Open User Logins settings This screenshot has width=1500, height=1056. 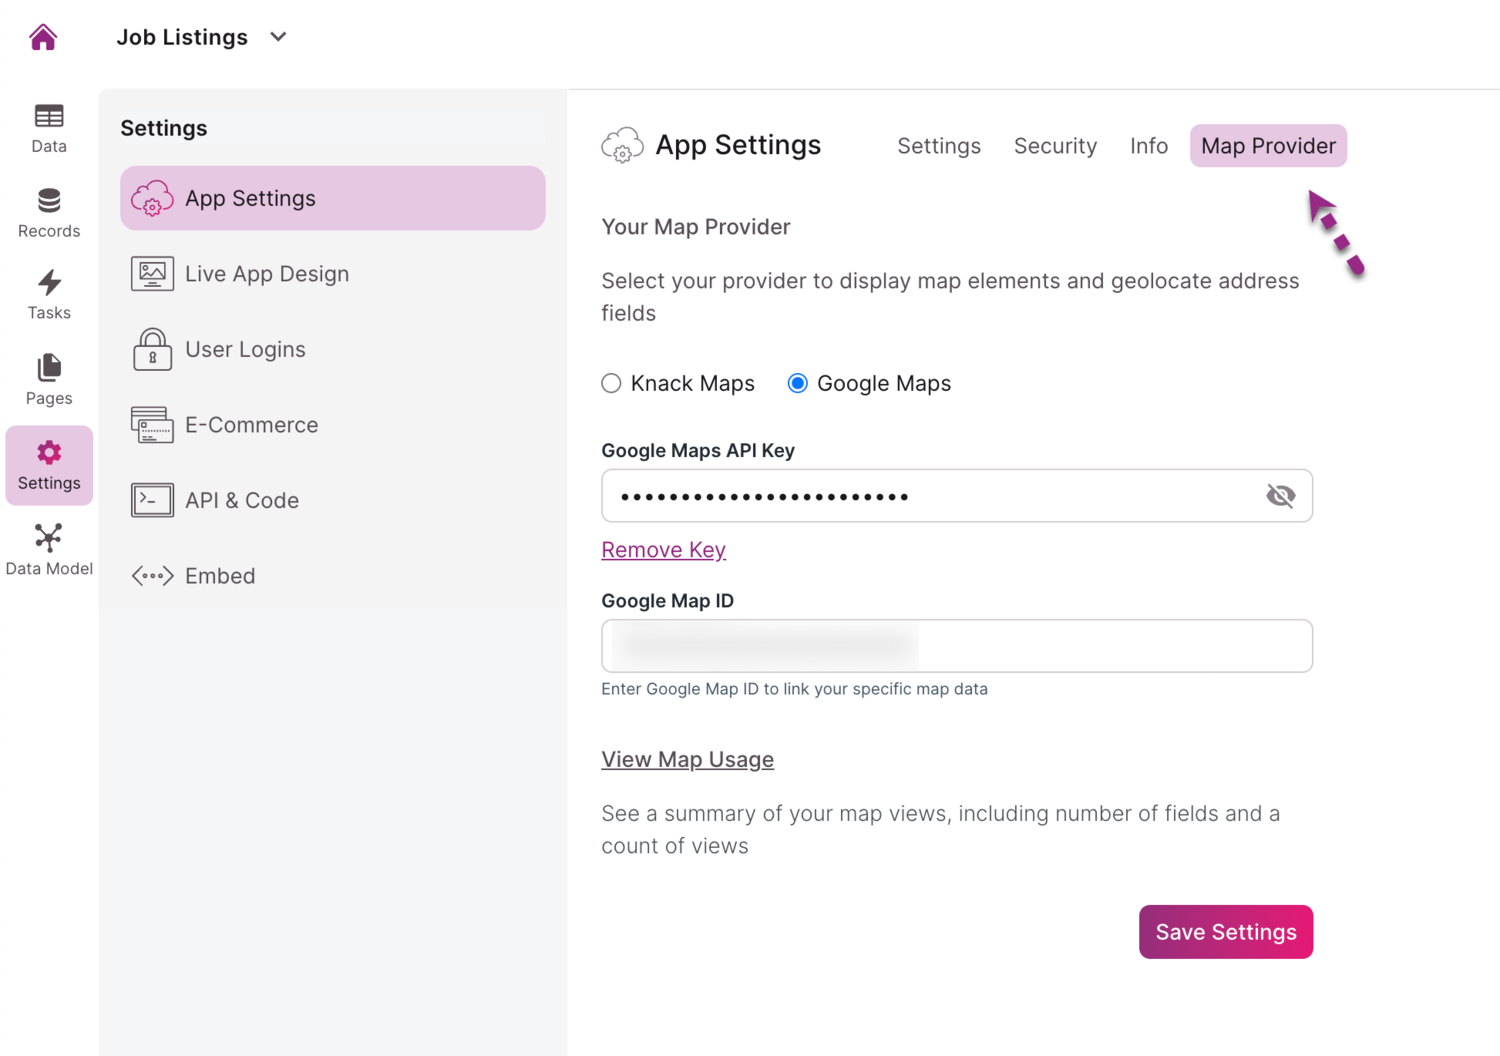click(x=245, y=350)
